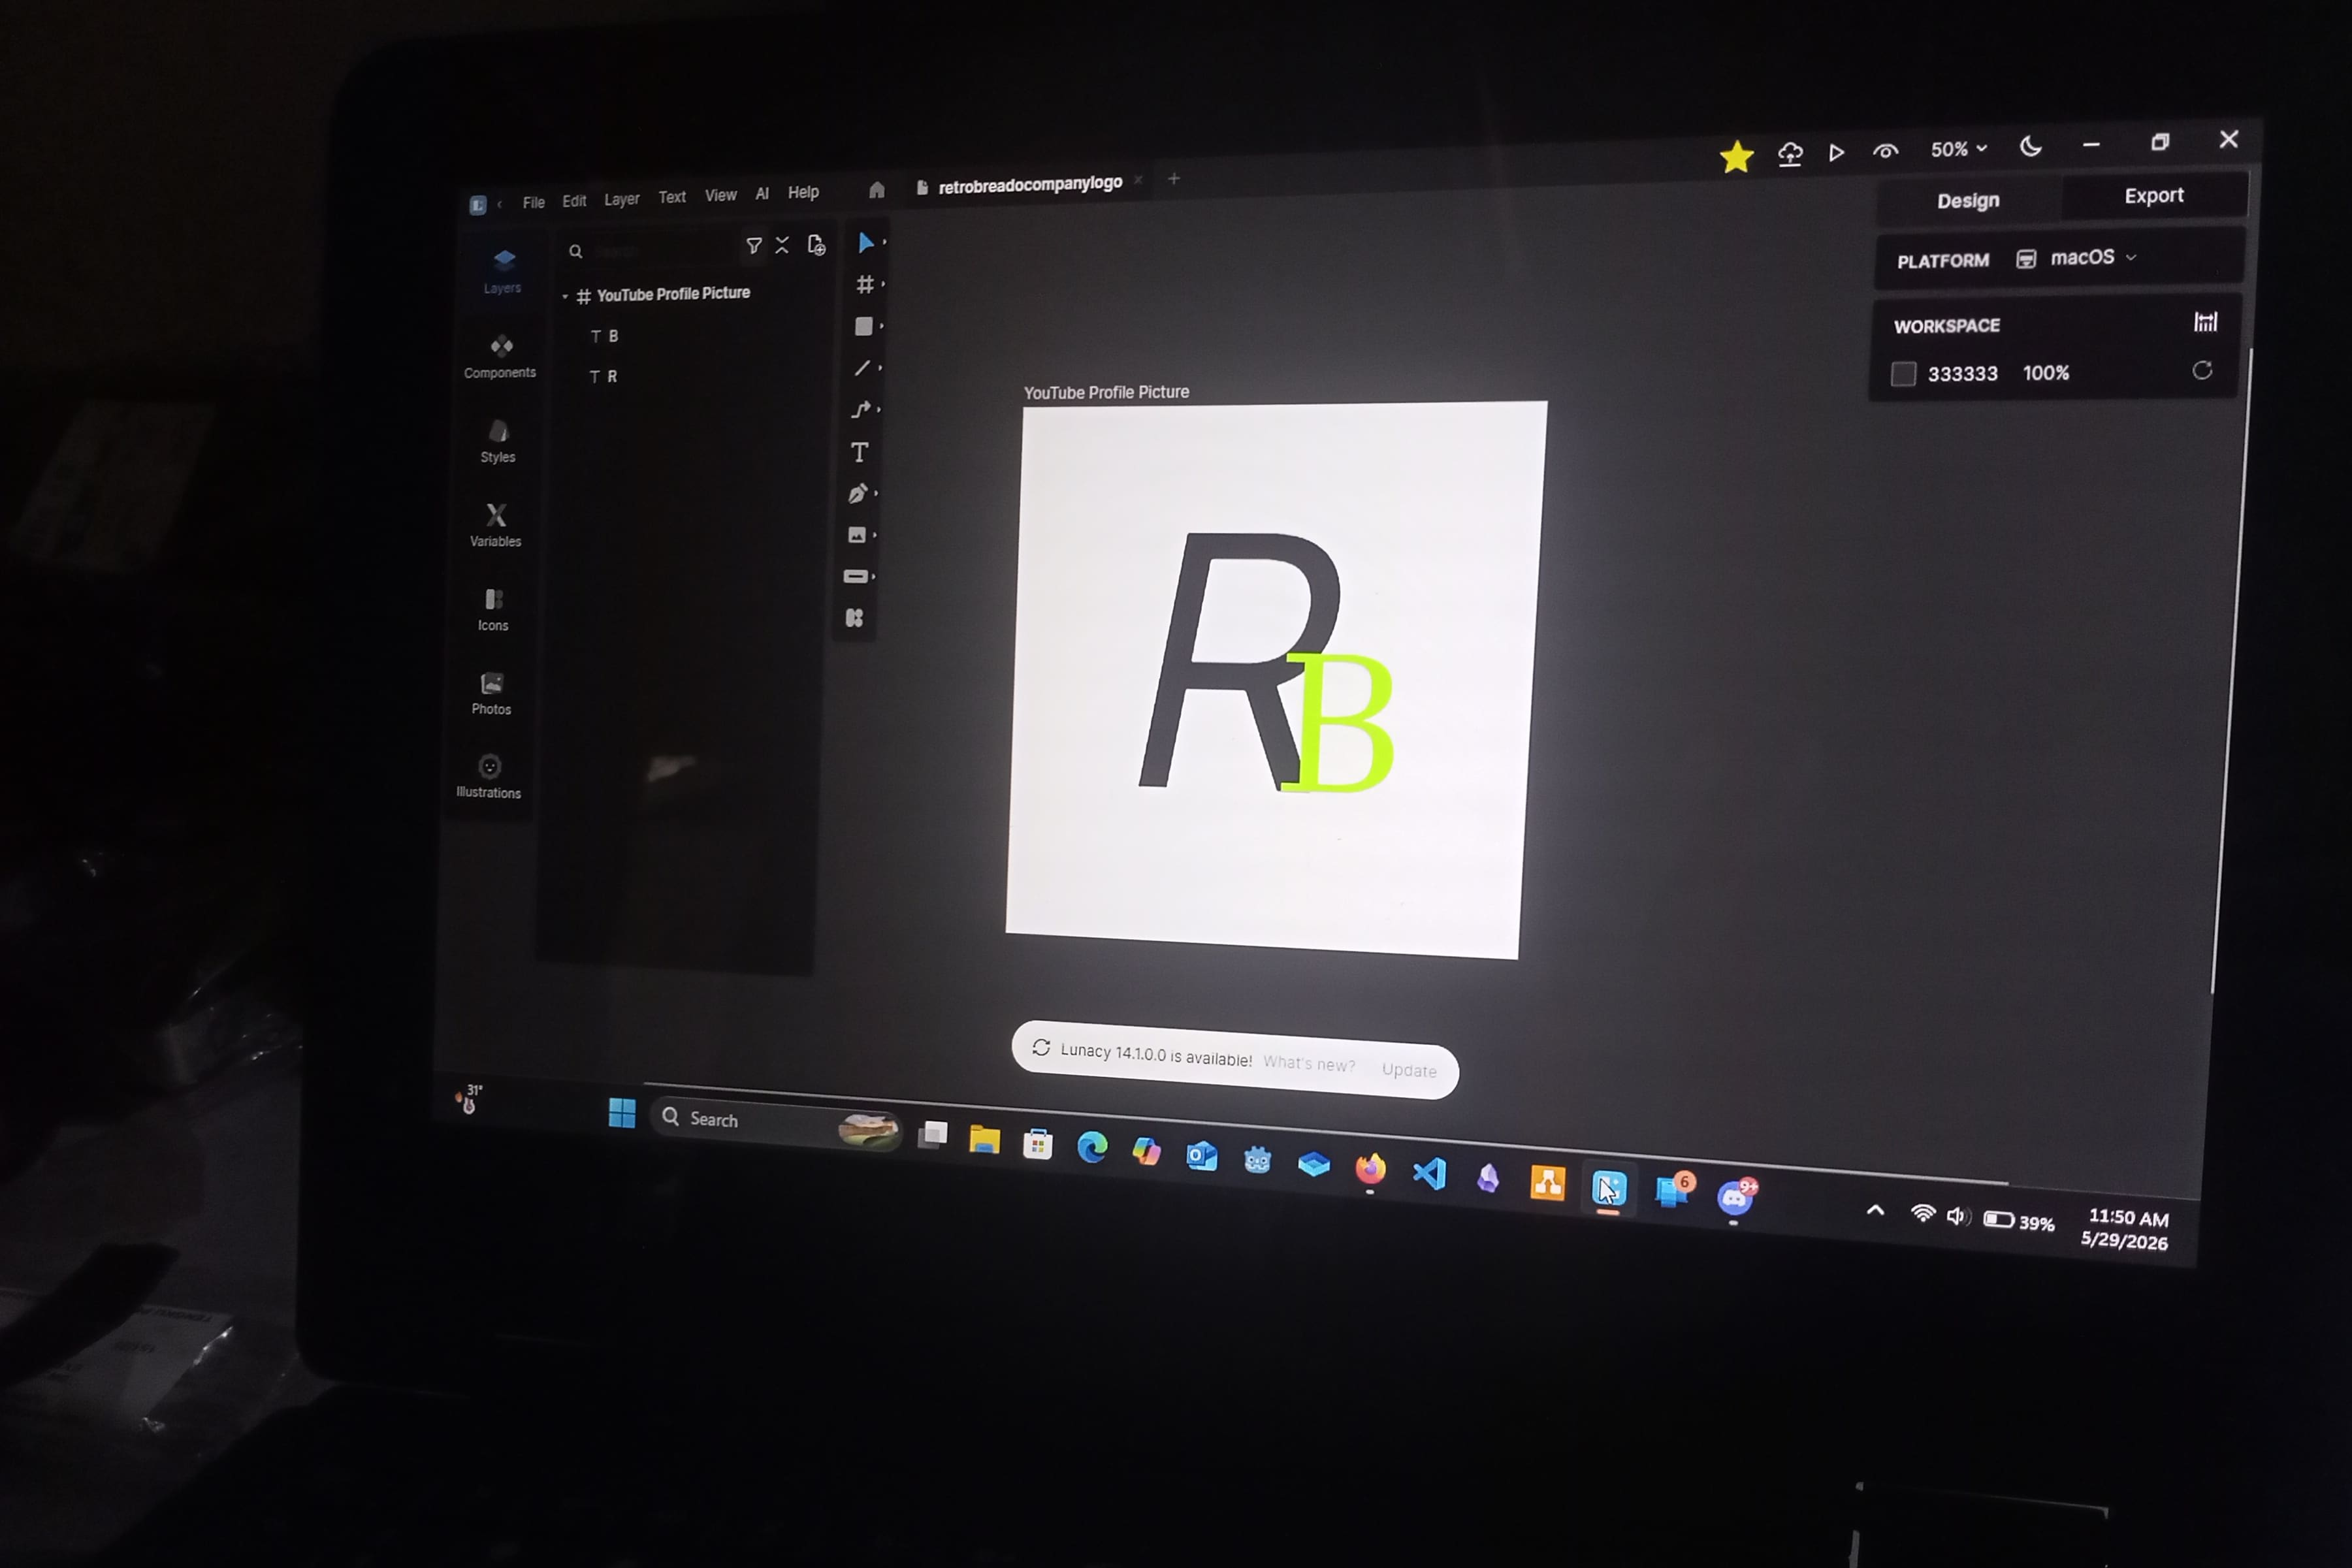The height and width of the screenshot is (1568, 2352).
Task: Click the 100% workspace opacity field
Action: click(2045, 373)
